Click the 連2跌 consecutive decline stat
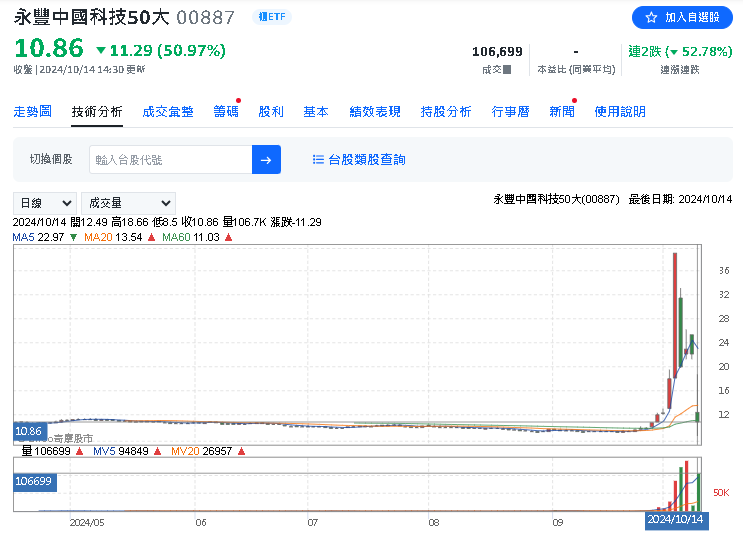 [680, 51]
